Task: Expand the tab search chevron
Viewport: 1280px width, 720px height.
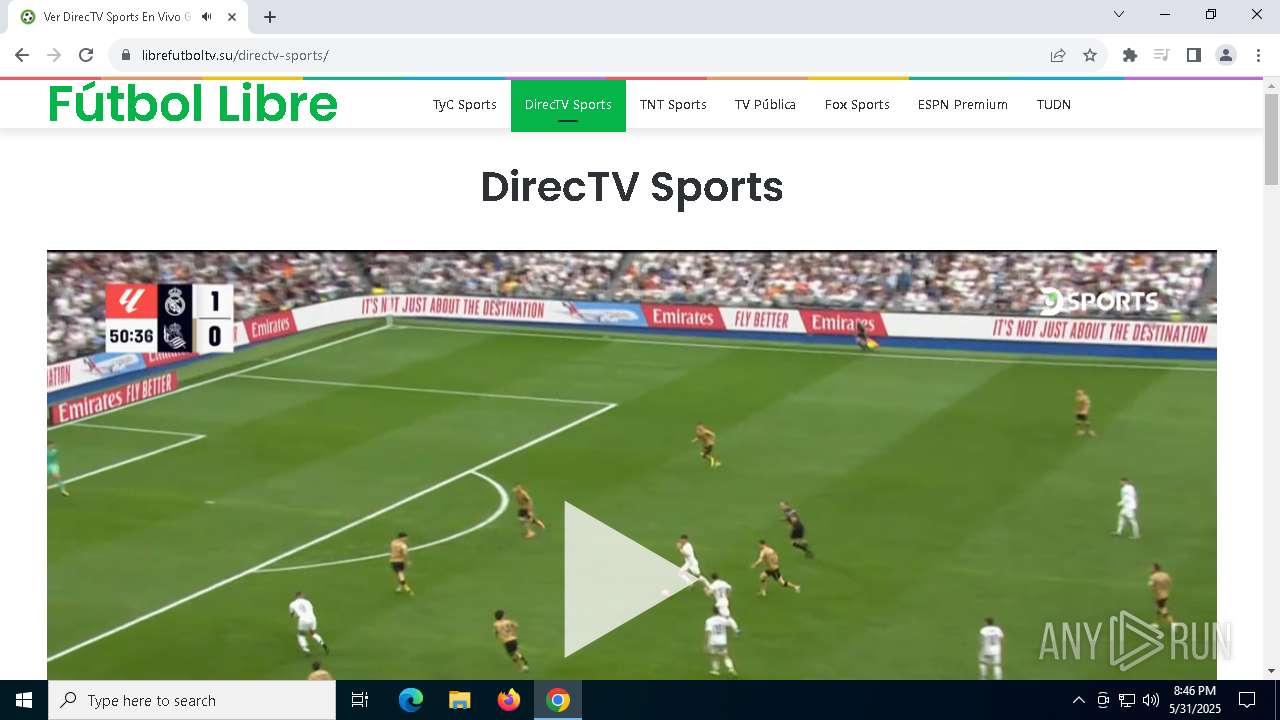Action: tap(1119, 14)
